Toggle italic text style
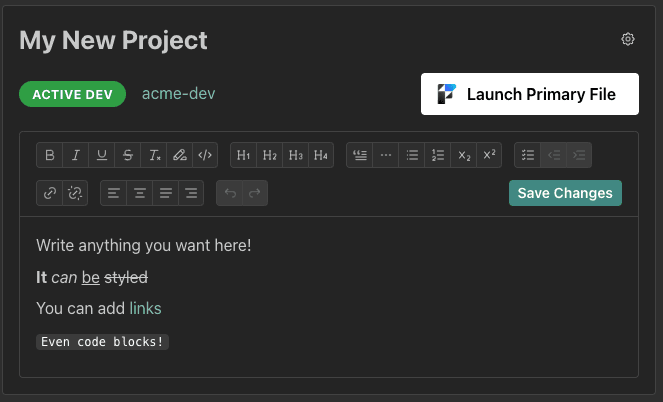The image size is (663, 402). 75,155
